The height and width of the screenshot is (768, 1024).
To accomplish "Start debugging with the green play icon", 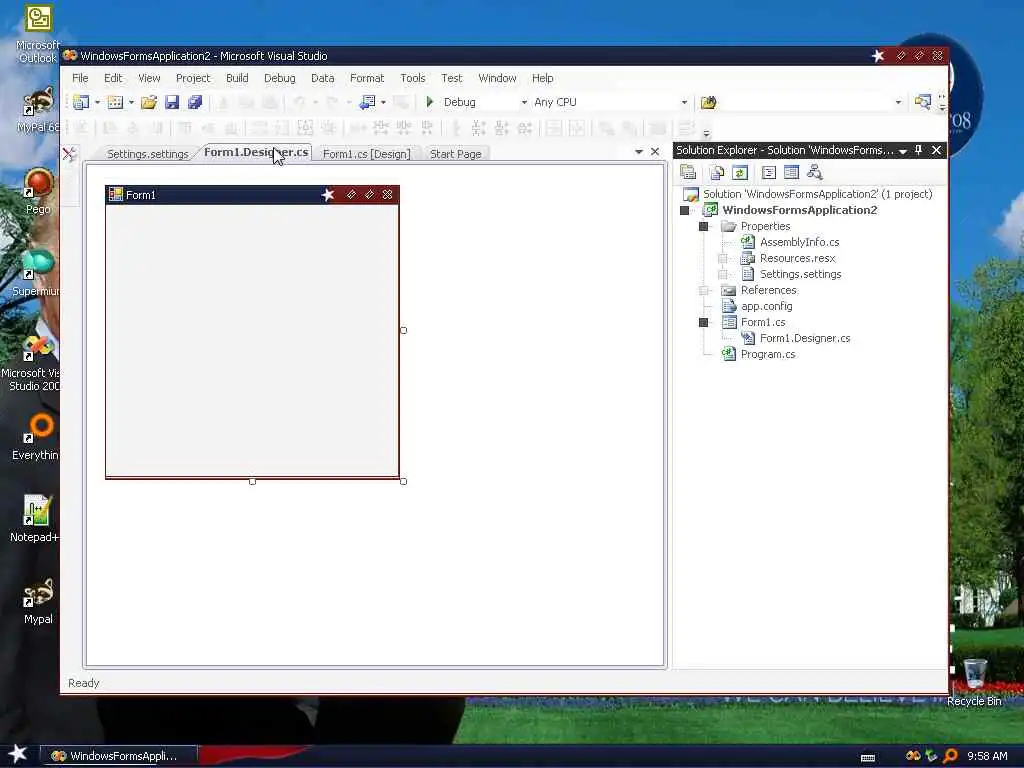I will pyautogui.click(x=430, y=102).
